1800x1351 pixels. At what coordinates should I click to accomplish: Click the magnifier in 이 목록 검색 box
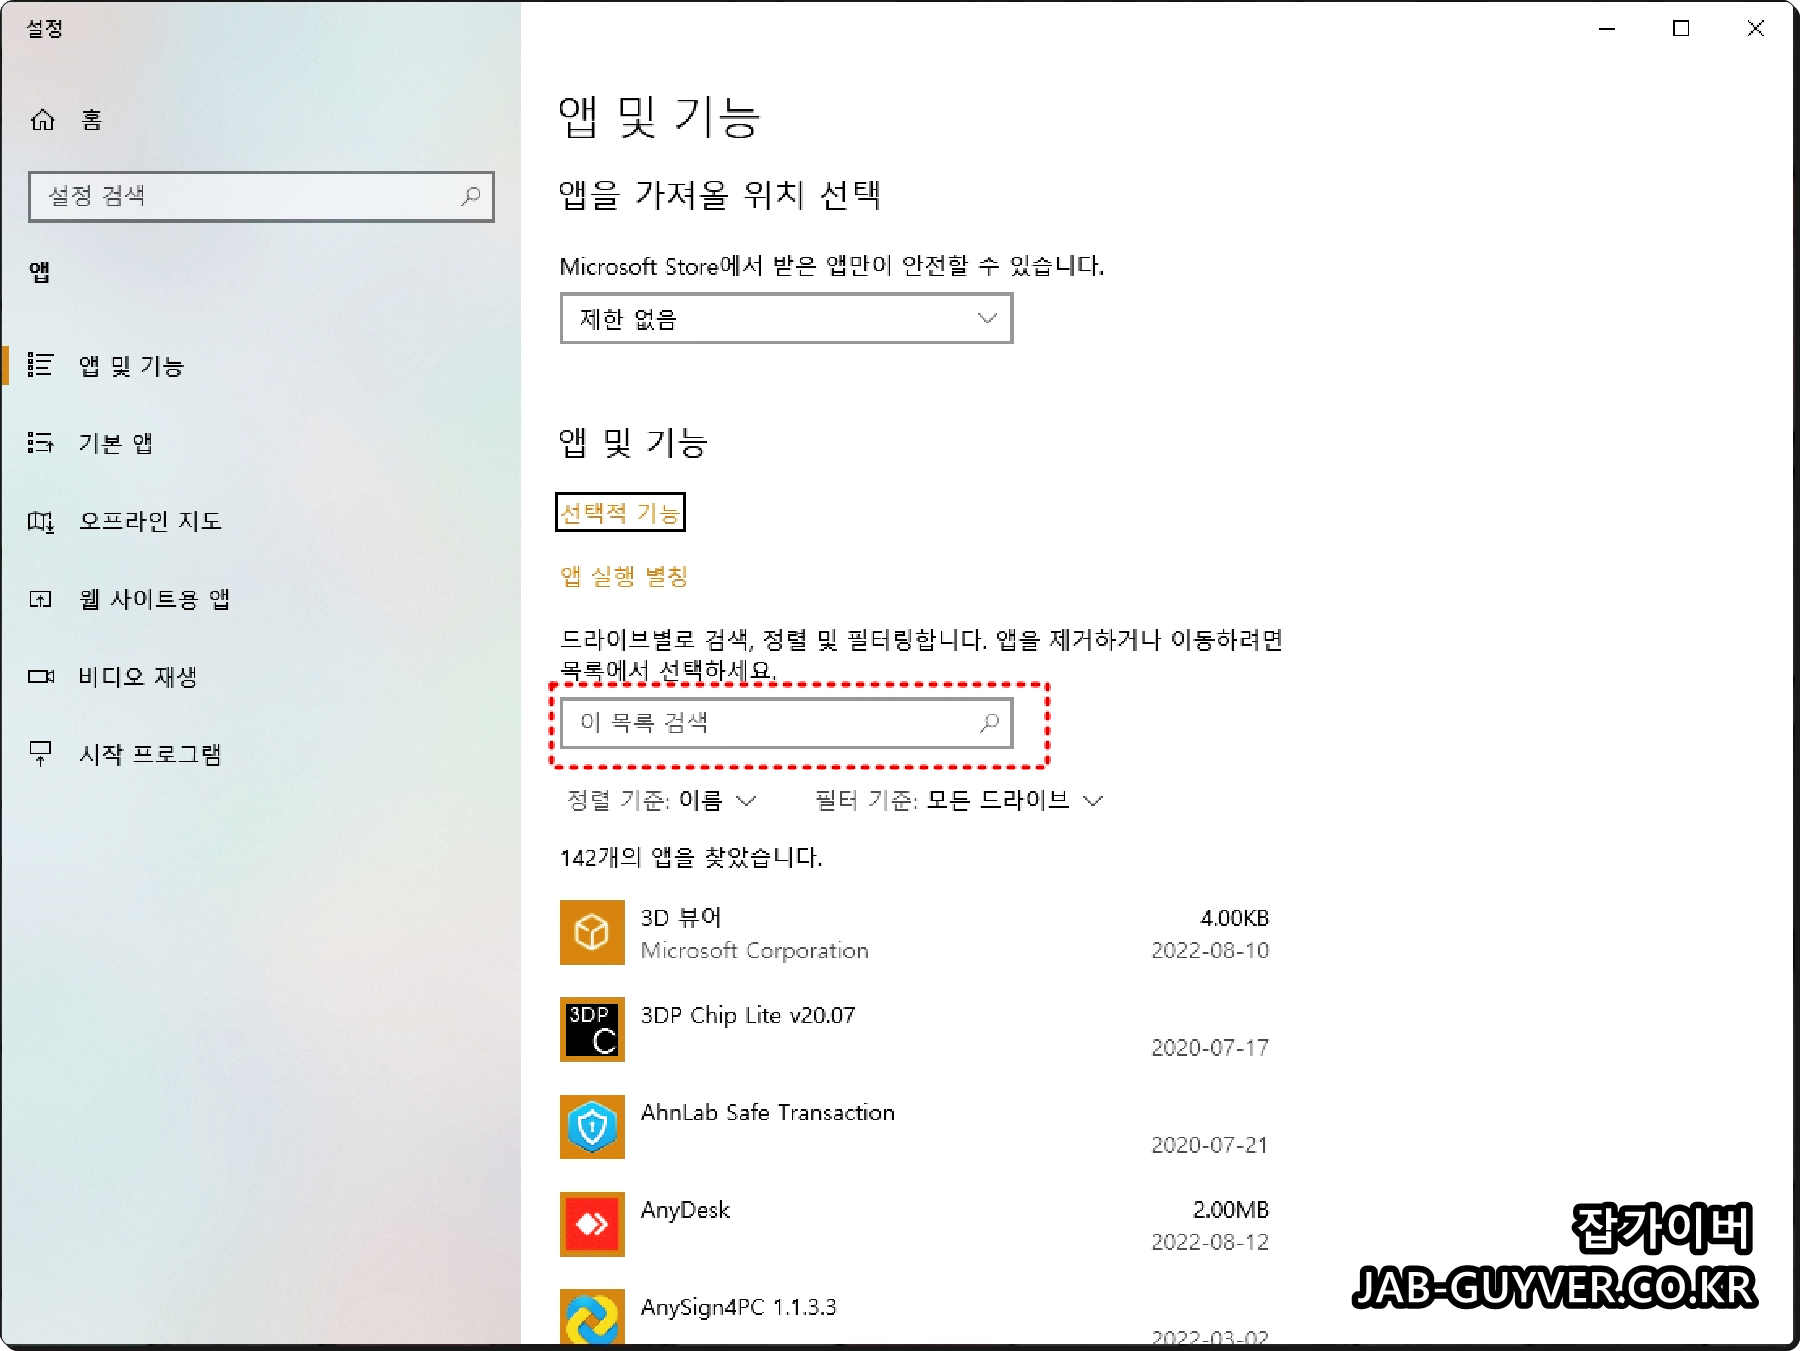click(x=990, y=722)
